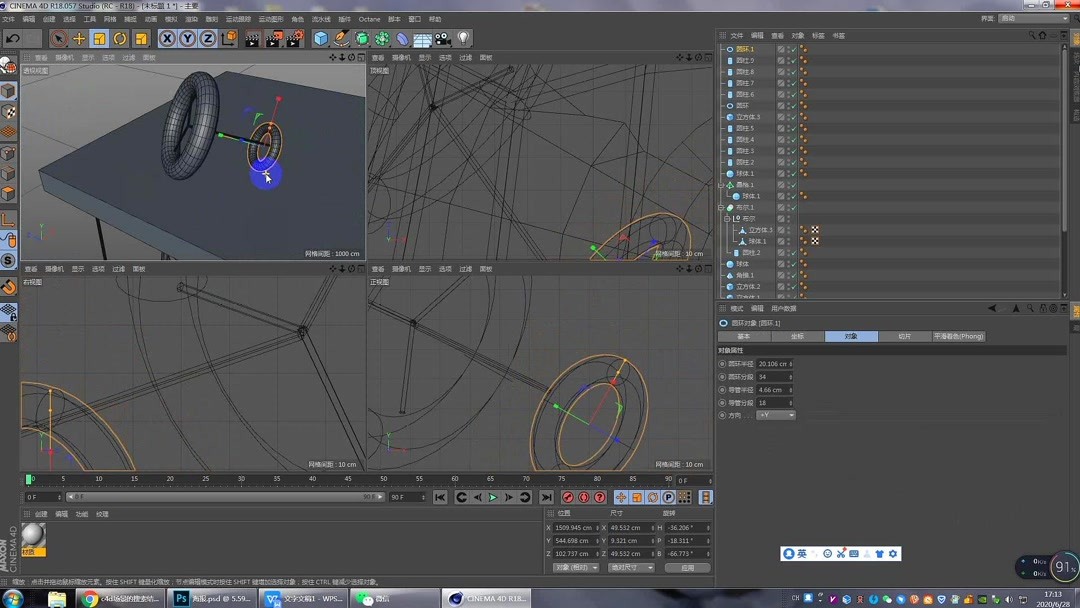This screenshot has width=1080, height=608.
Task: Click the Camera object icon
Action: [x=443, y=39]
